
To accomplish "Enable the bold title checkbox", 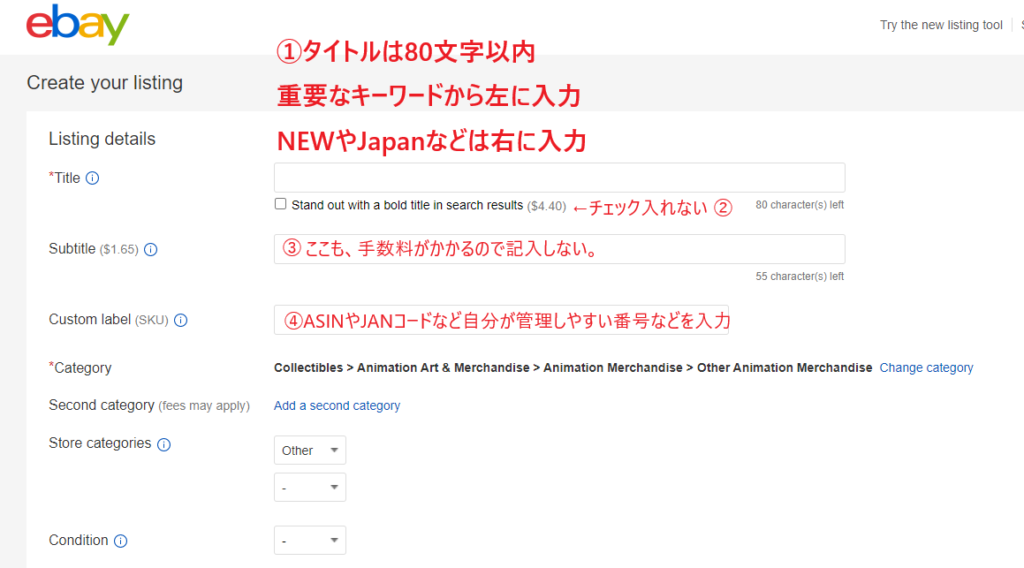I will (281, 204).
